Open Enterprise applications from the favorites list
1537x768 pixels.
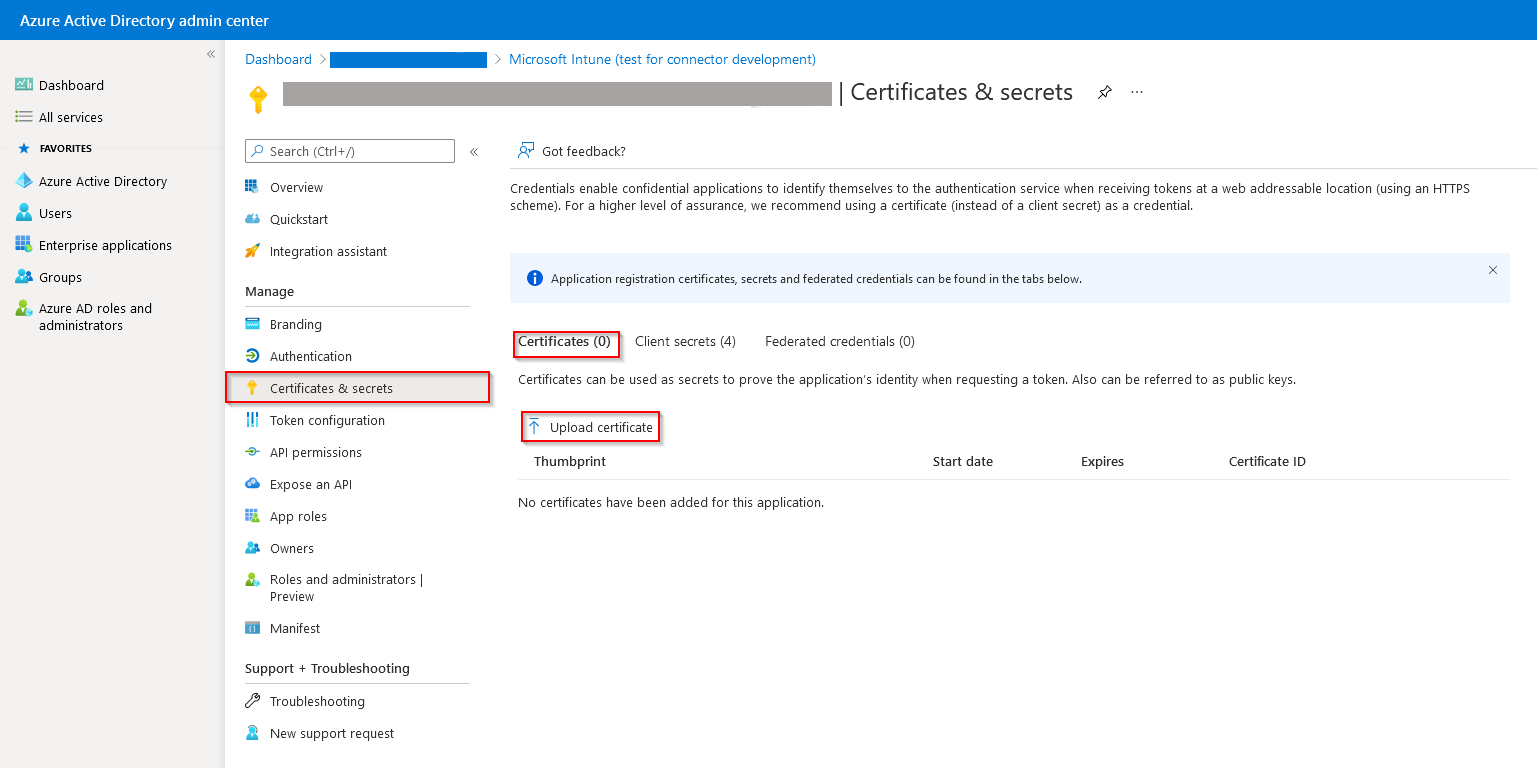coord(103,245)
